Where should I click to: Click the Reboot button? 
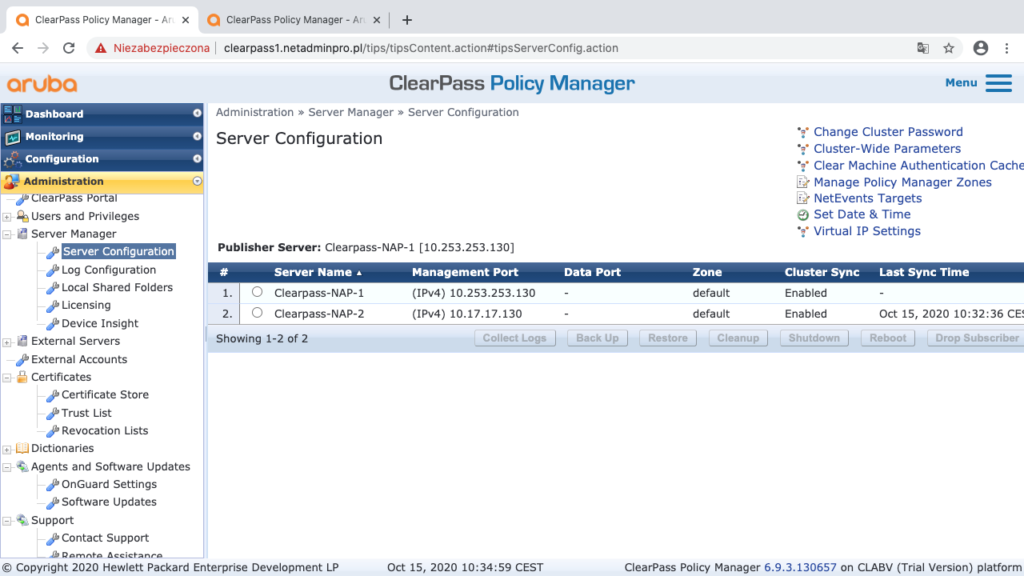click(888, 338)
